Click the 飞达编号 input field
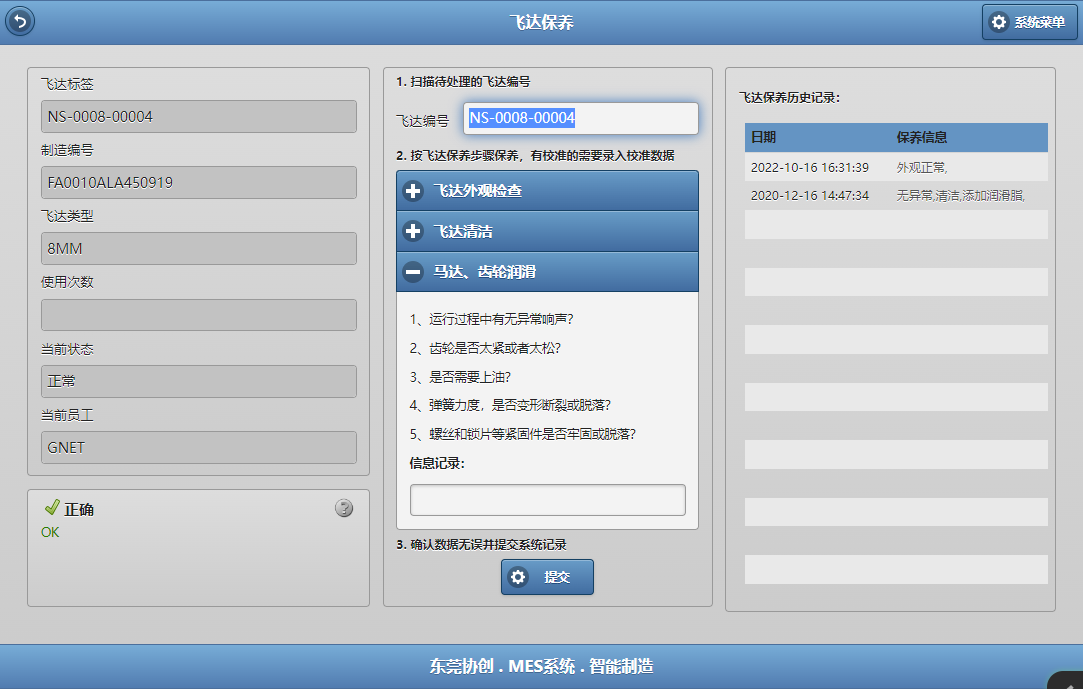 pos(580,119)
